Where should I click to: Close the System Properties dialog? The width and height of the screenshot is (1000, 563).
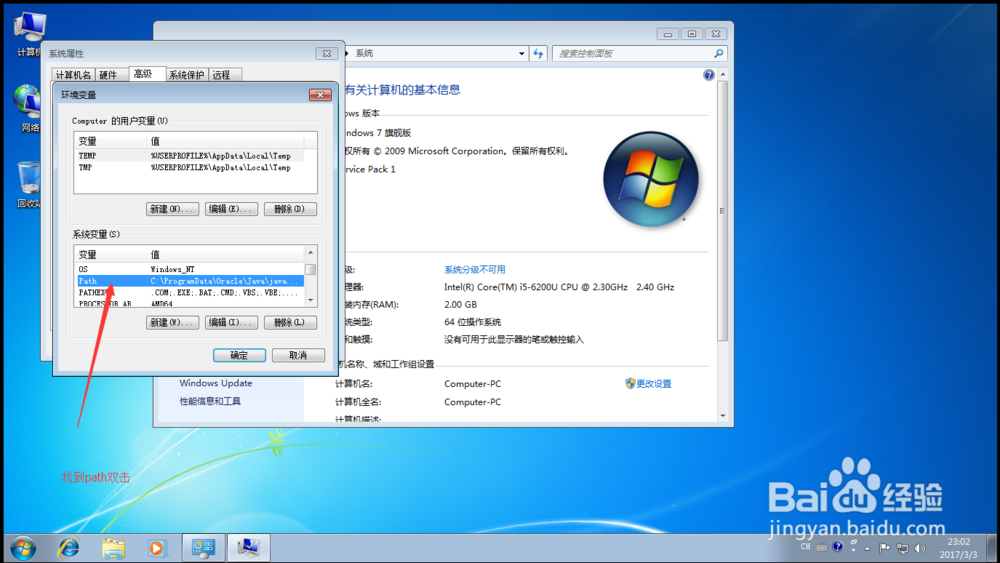327,54
